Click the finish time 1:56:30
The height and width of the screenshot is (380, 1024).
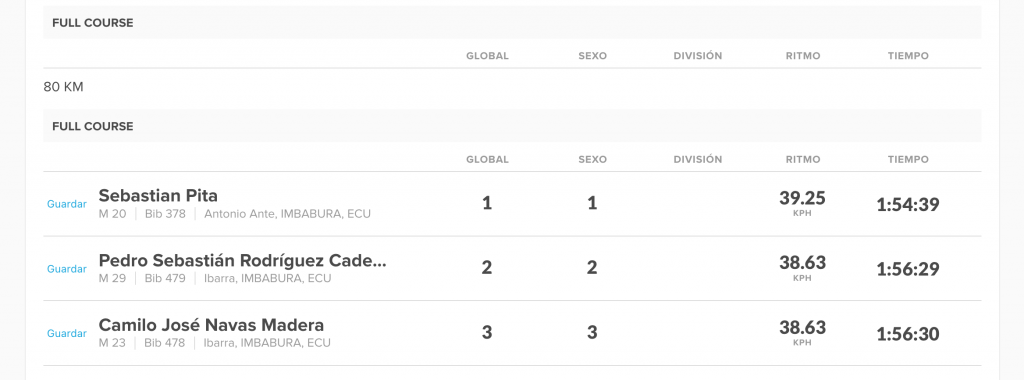[x=908, y=334]
